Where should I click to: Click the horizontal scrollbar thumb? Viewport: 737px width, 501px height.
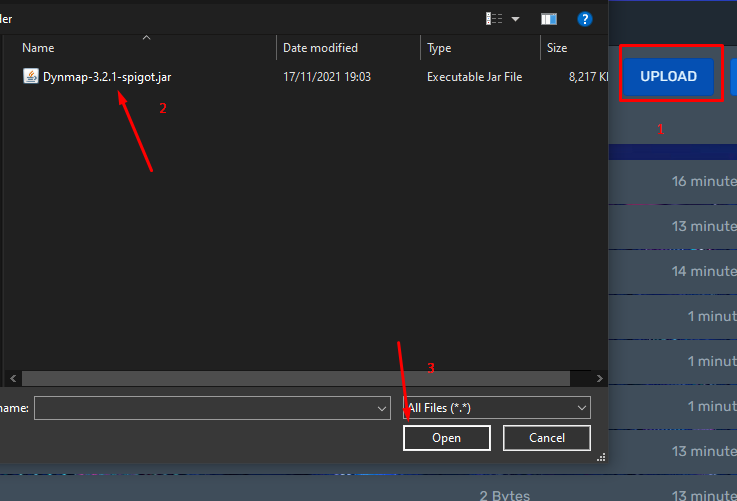(x=296, y=378)
